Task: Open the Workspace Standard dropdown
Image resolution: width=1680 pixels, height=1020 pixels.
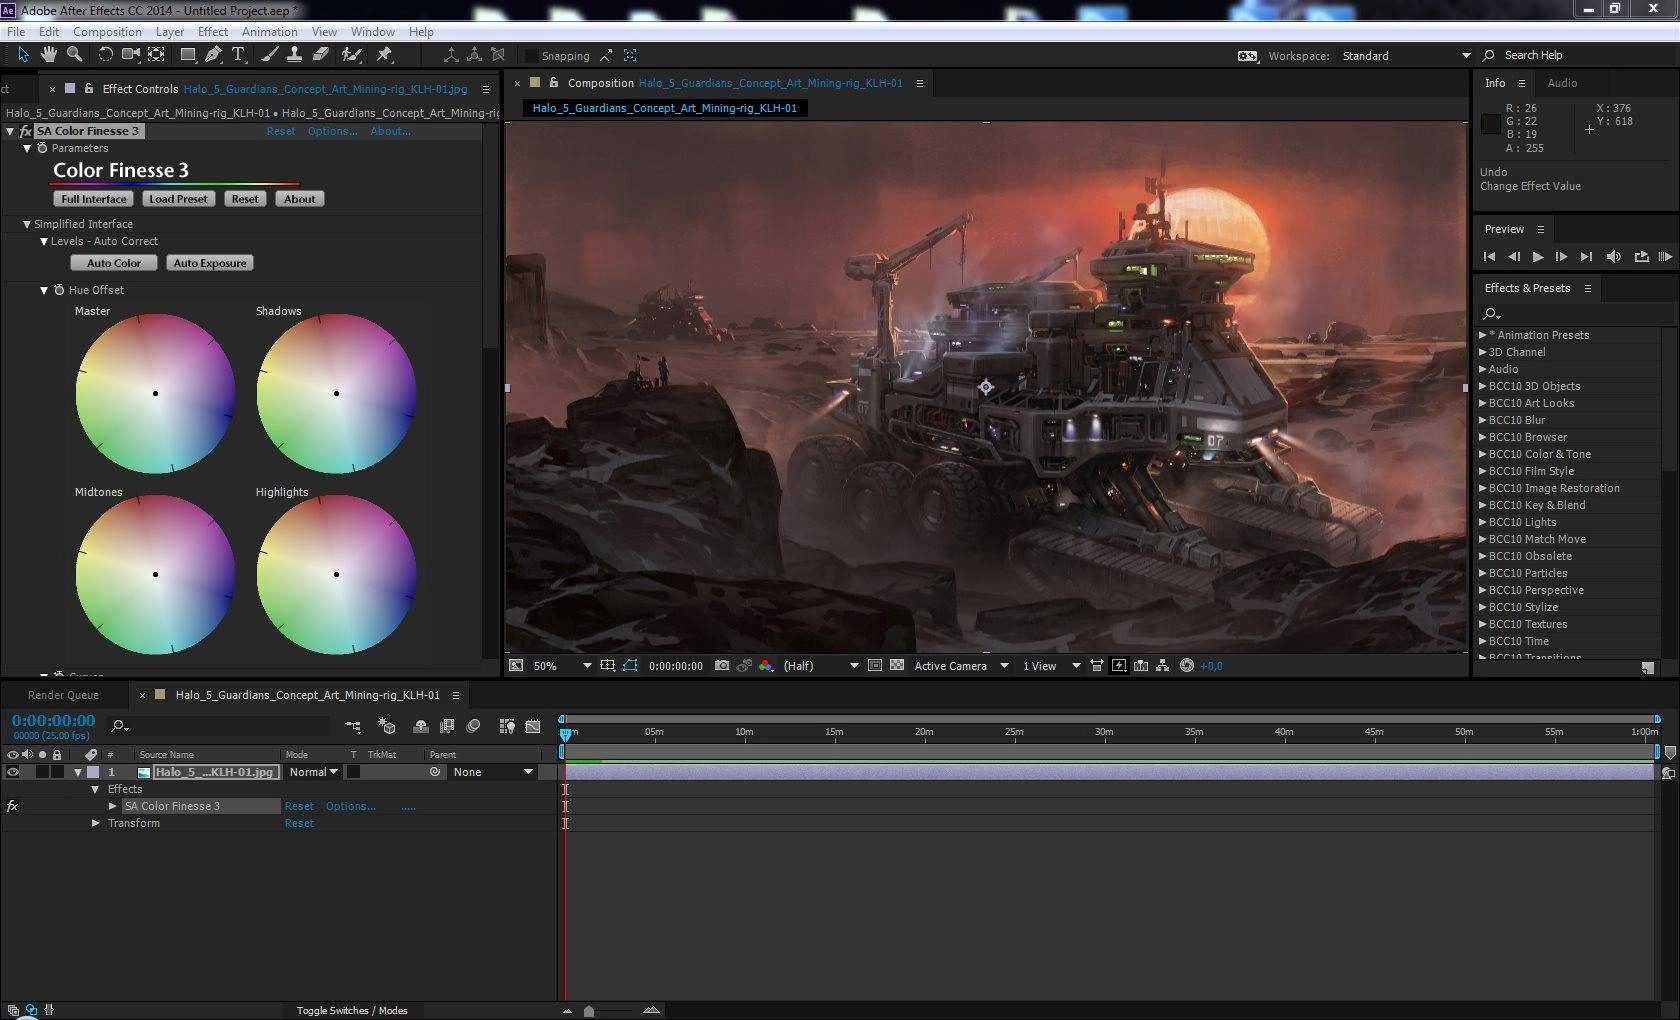Action: (1405, 56)
